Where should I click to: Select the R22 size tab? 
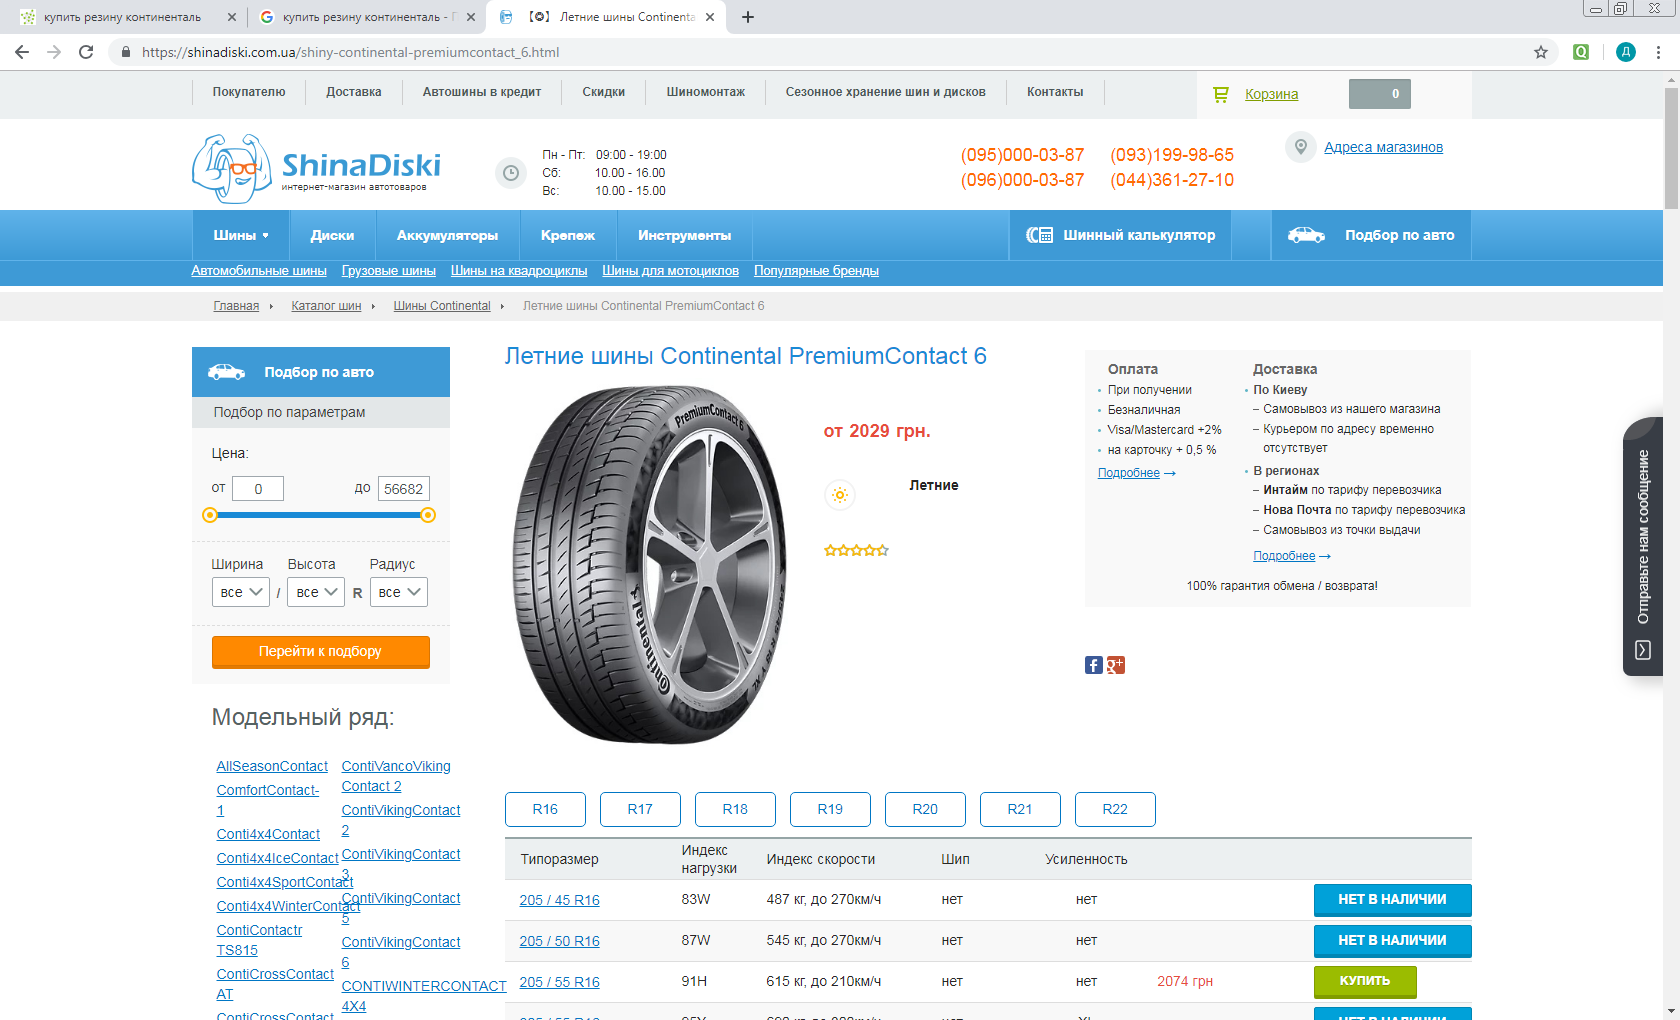click(1115, 809)
